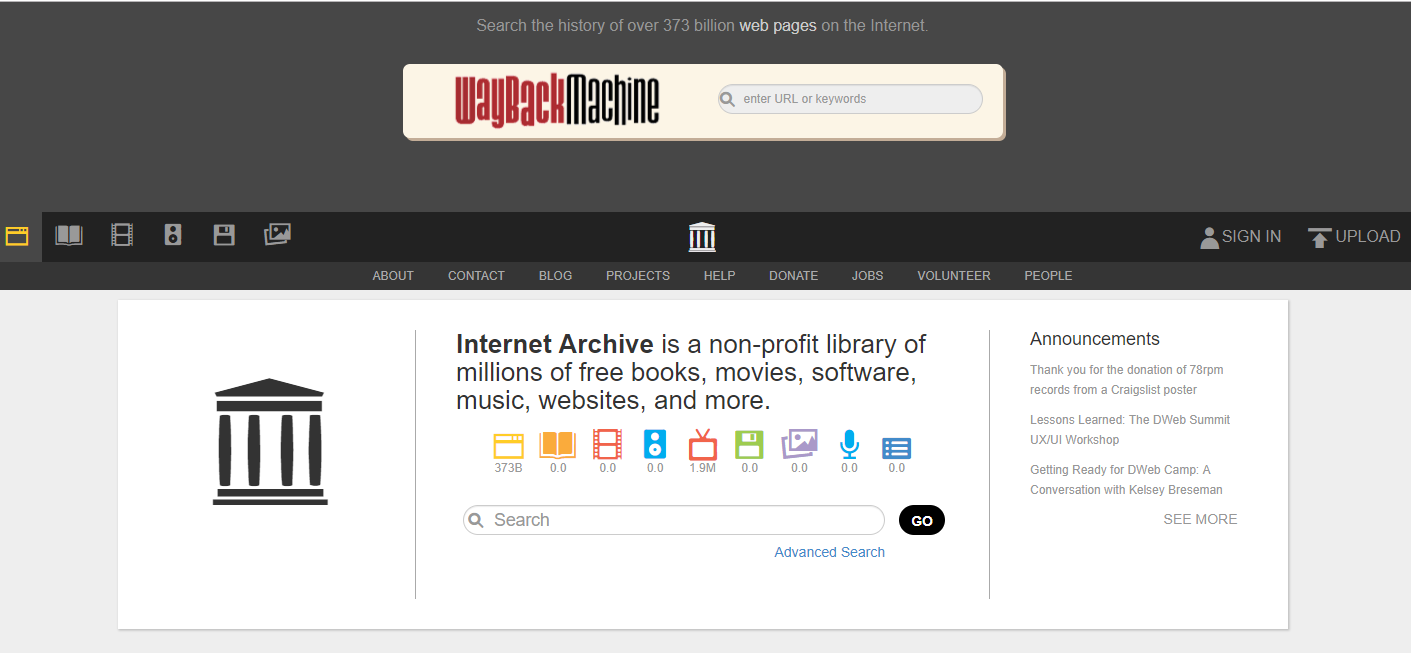The width and height of the screenshot is (1411, 653).
Task: Click the black GO button
Action: (922, 521)
